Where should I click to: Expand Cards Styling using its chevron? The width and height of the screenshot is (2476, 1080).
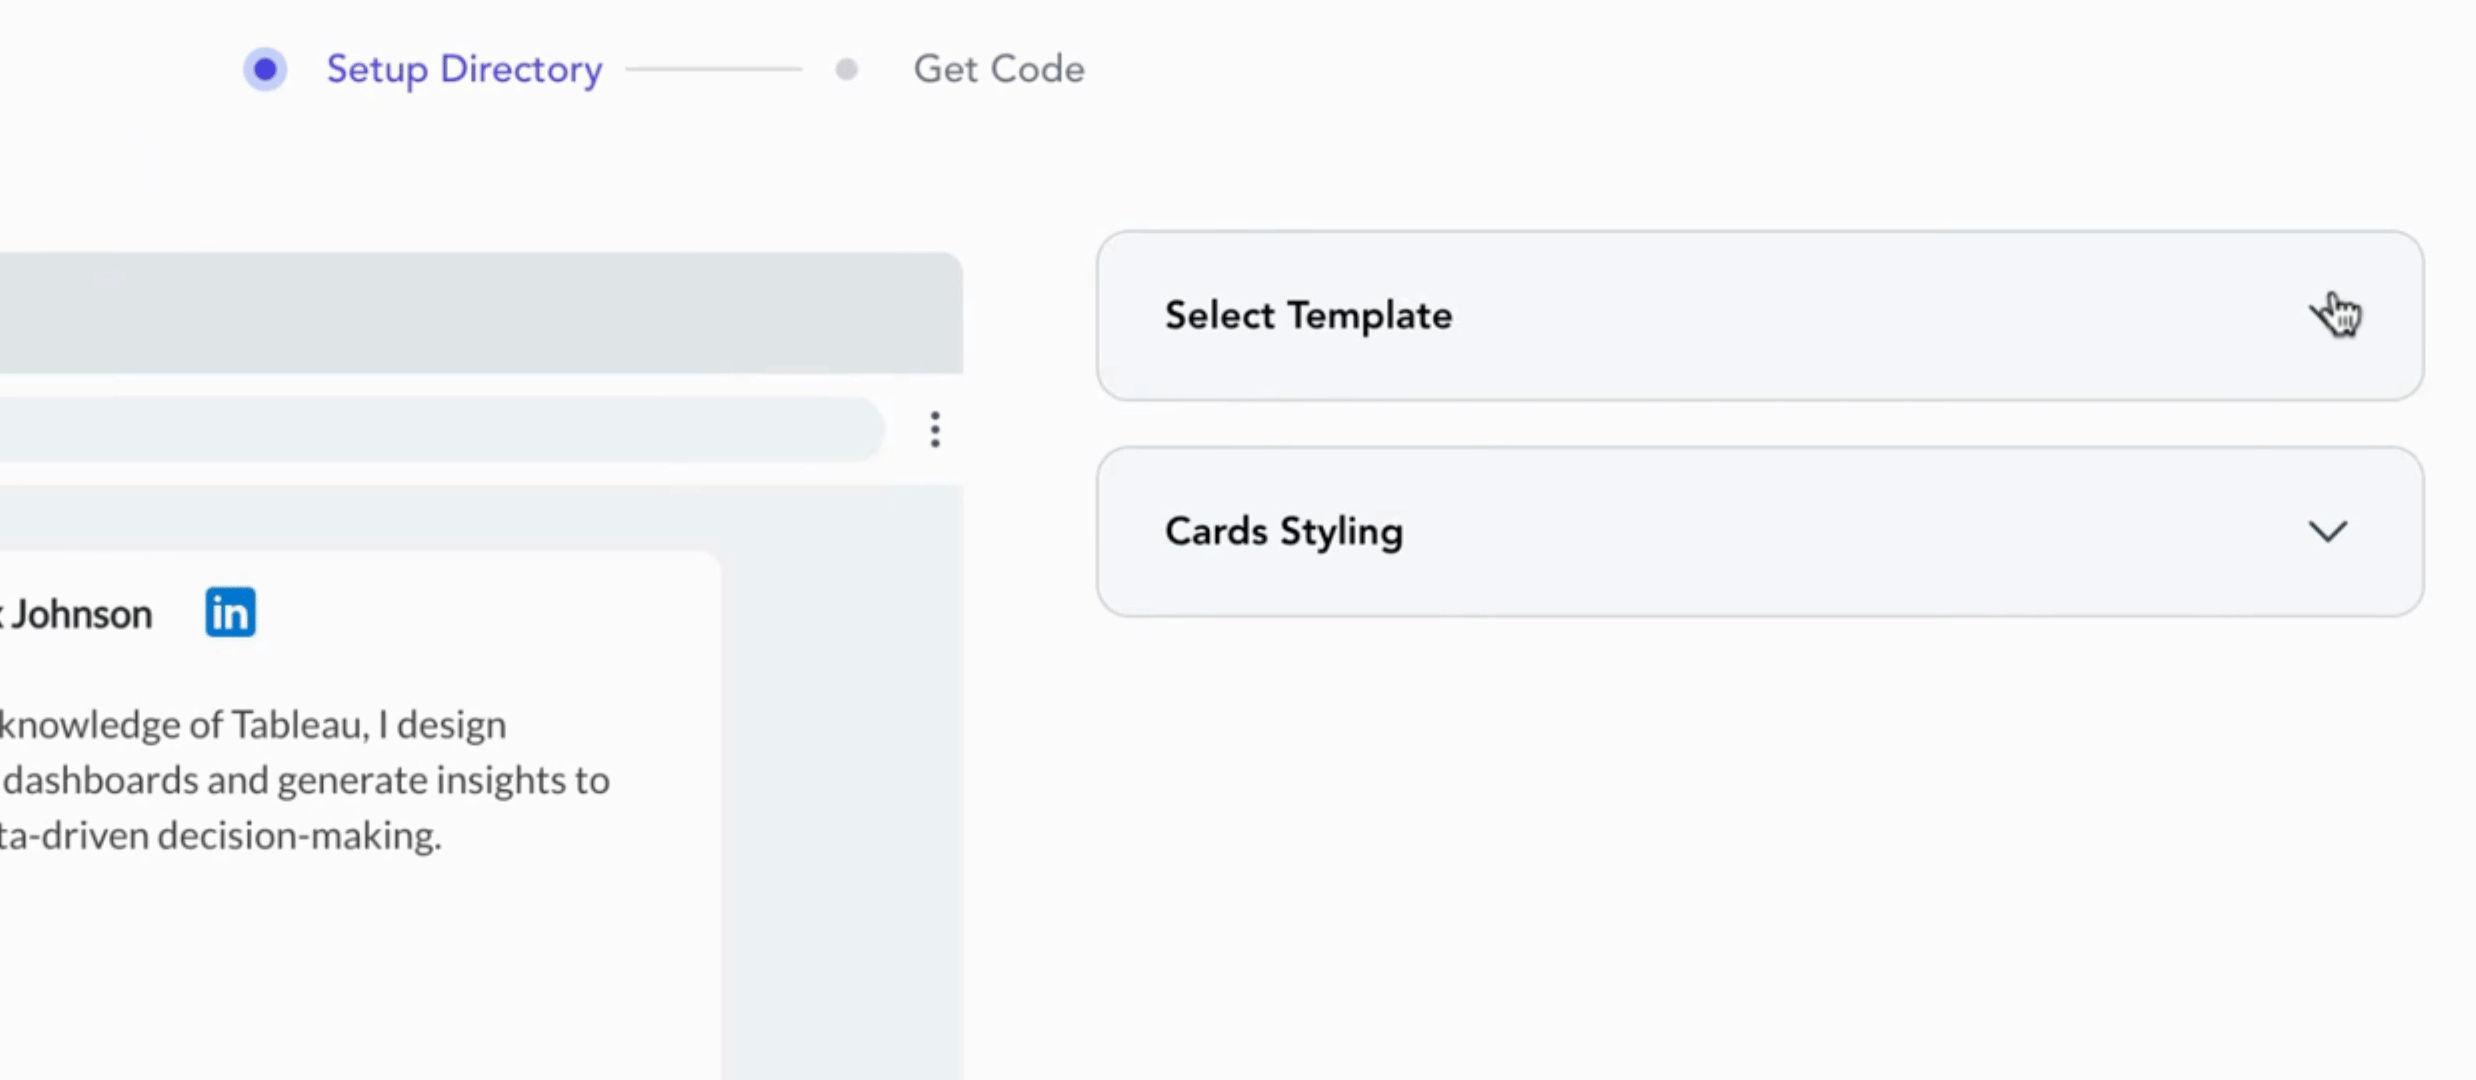[x=2328, y=531]
